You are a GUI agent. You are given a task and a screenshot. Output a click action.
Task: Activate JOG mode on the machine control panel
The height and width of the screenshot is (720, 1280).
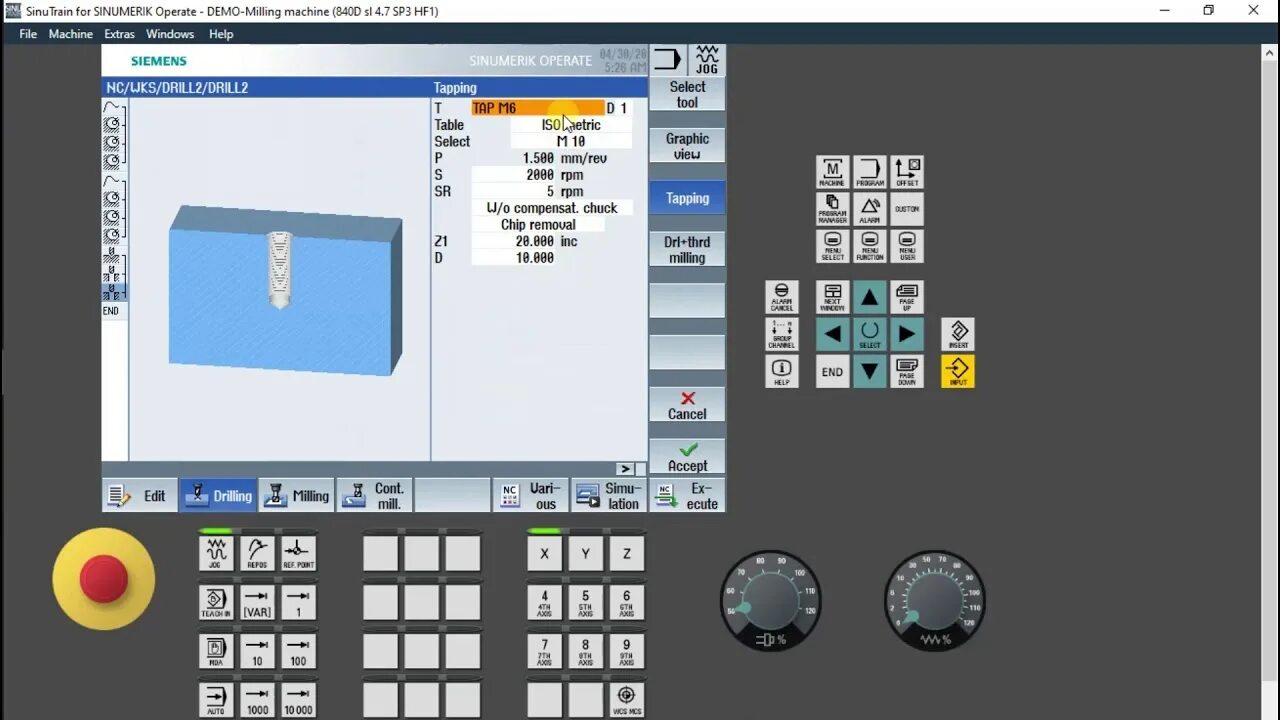216,553
